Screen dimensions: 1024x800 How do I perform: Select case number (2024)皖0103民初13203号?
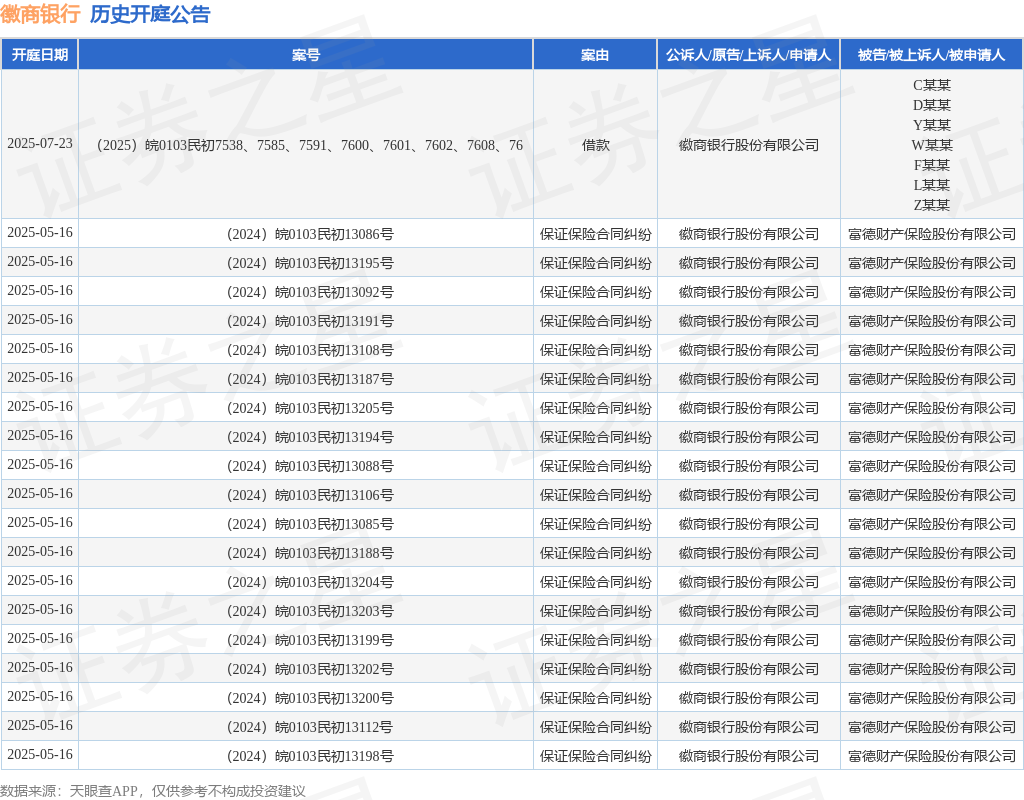(310, 611)
